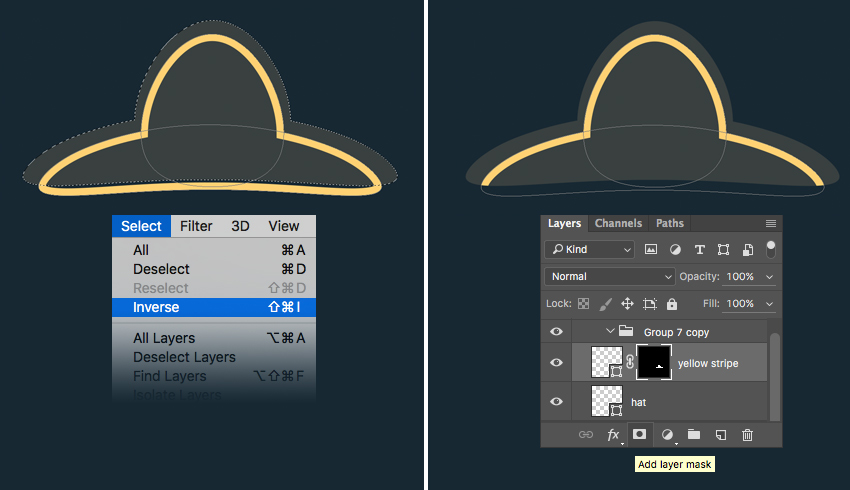Image resolution: width=850 pixels, height=490 pixels.
Task: Open the Kind filter dropdown
Action: (x=589, y=249)
